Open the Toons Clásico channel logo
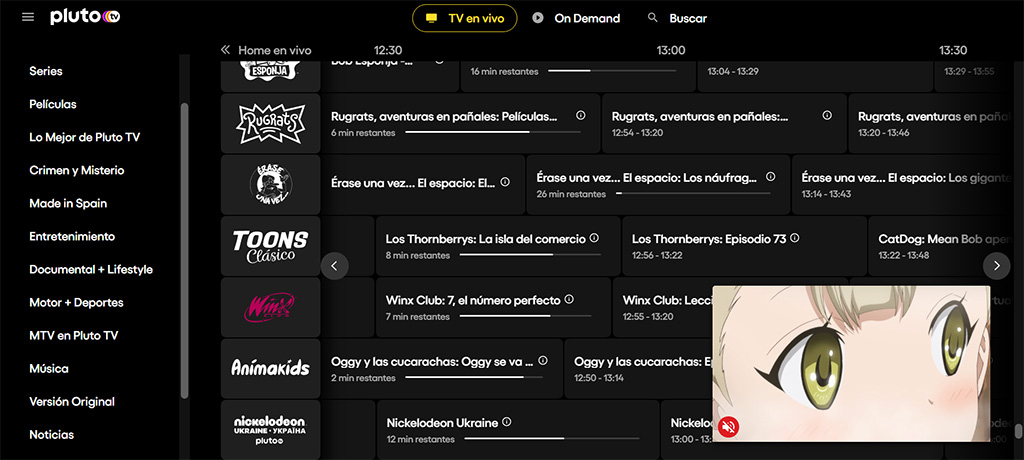1024x460 pixels. click(270, 246)
